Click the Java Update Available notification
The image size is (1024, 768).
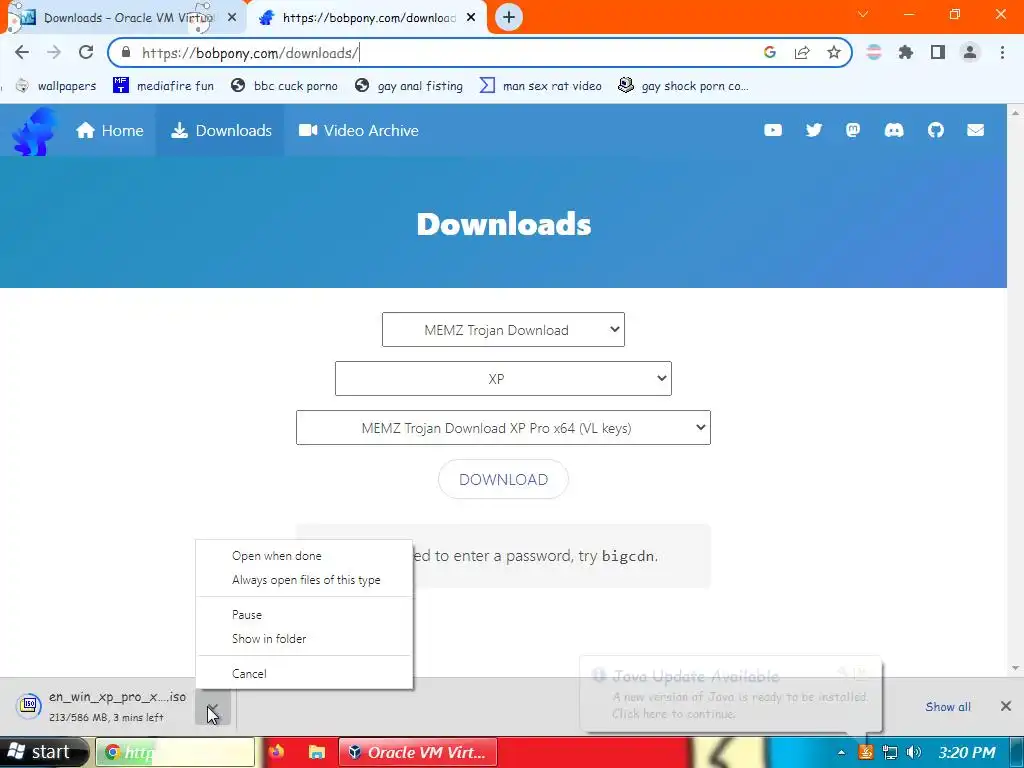pyautogui.click(x=730, y=694)
